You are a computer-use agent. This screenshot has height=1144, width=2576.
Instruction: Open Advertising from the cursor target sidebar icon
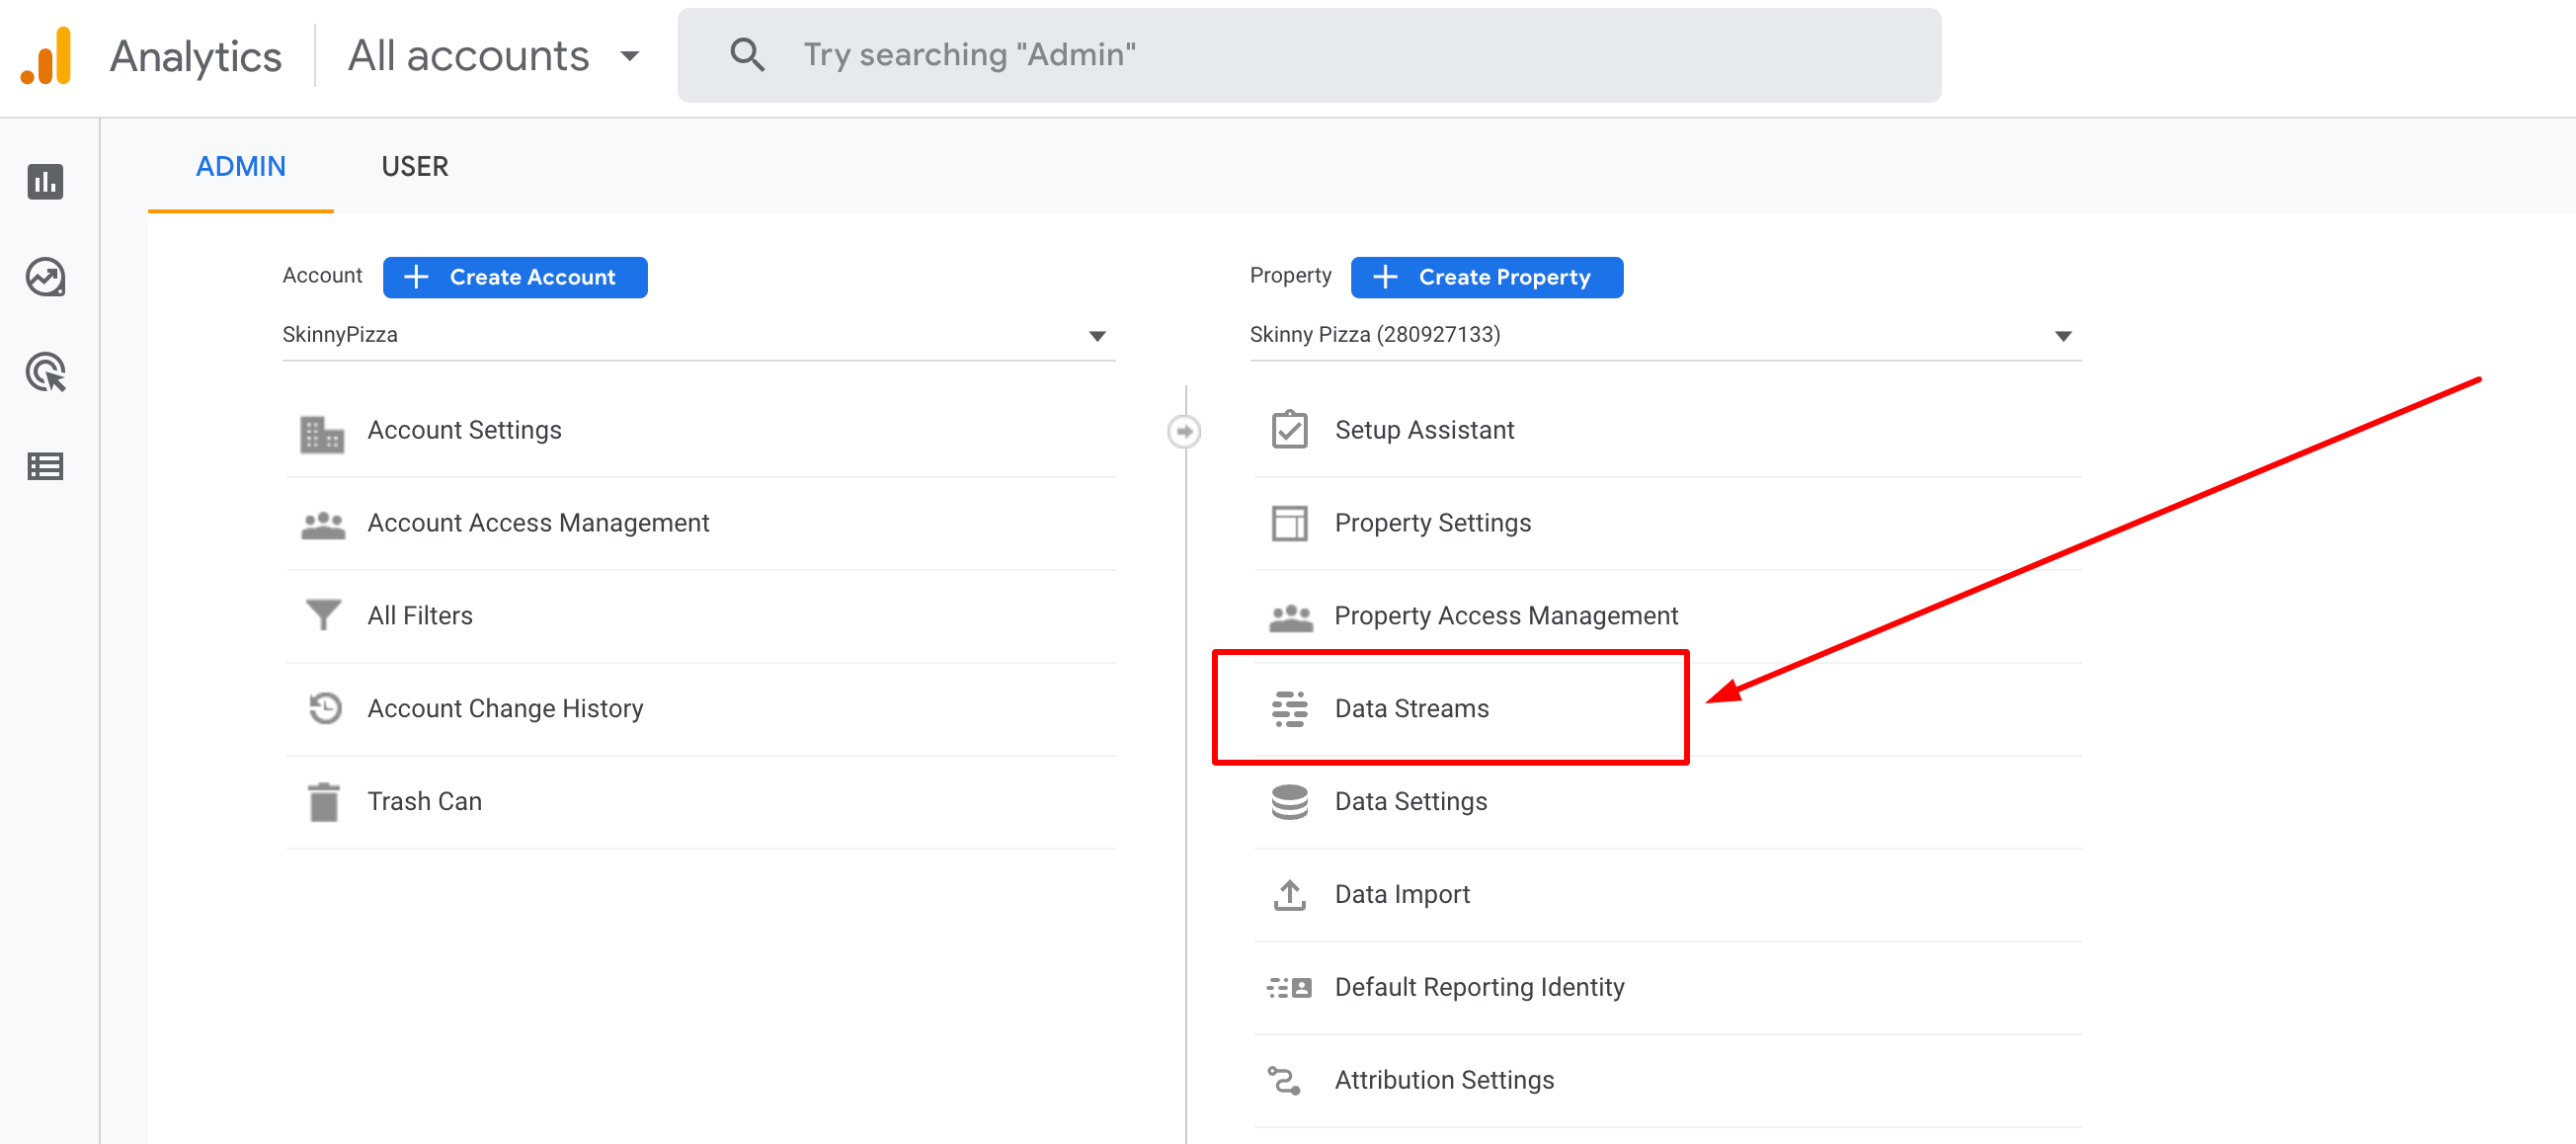tap(45, 372)
